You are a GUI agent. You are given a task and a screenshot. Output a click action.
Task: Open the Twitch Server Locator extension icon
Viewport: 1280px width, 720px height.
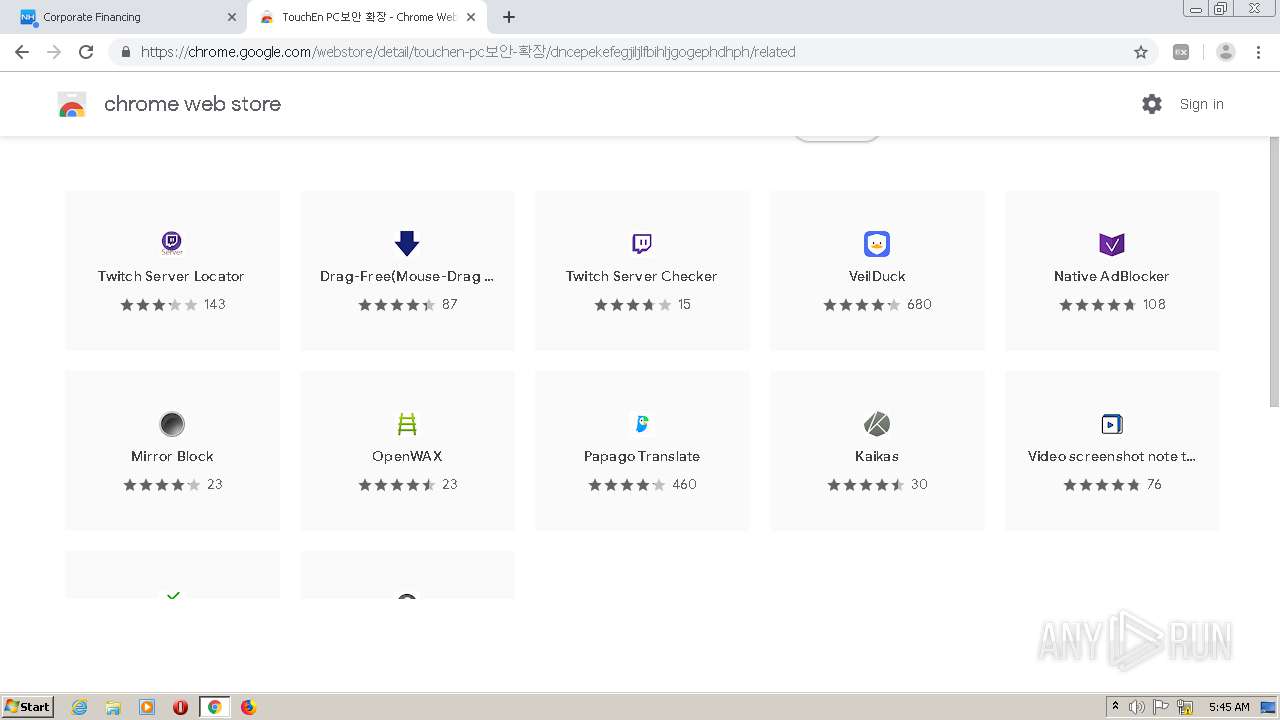tap(172, 243)
